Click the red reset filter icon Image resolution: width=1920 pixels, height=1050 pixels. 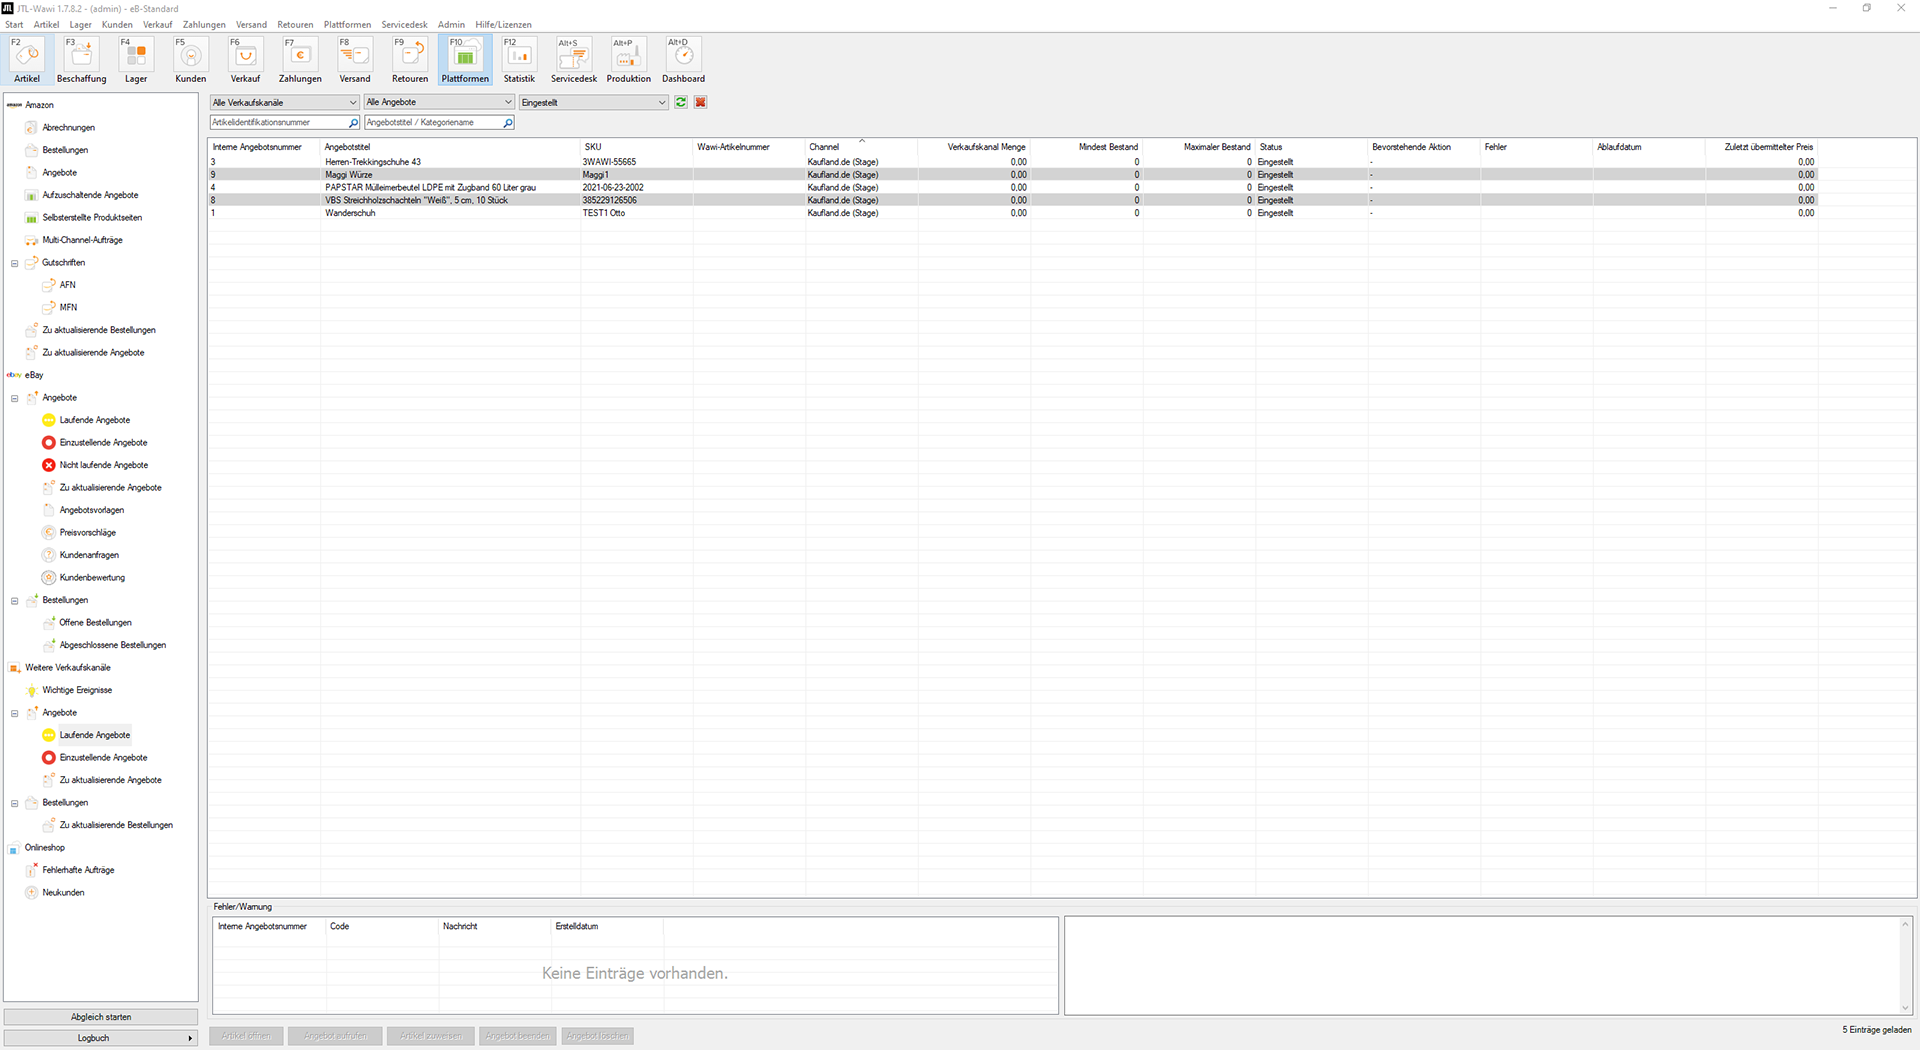701,102
